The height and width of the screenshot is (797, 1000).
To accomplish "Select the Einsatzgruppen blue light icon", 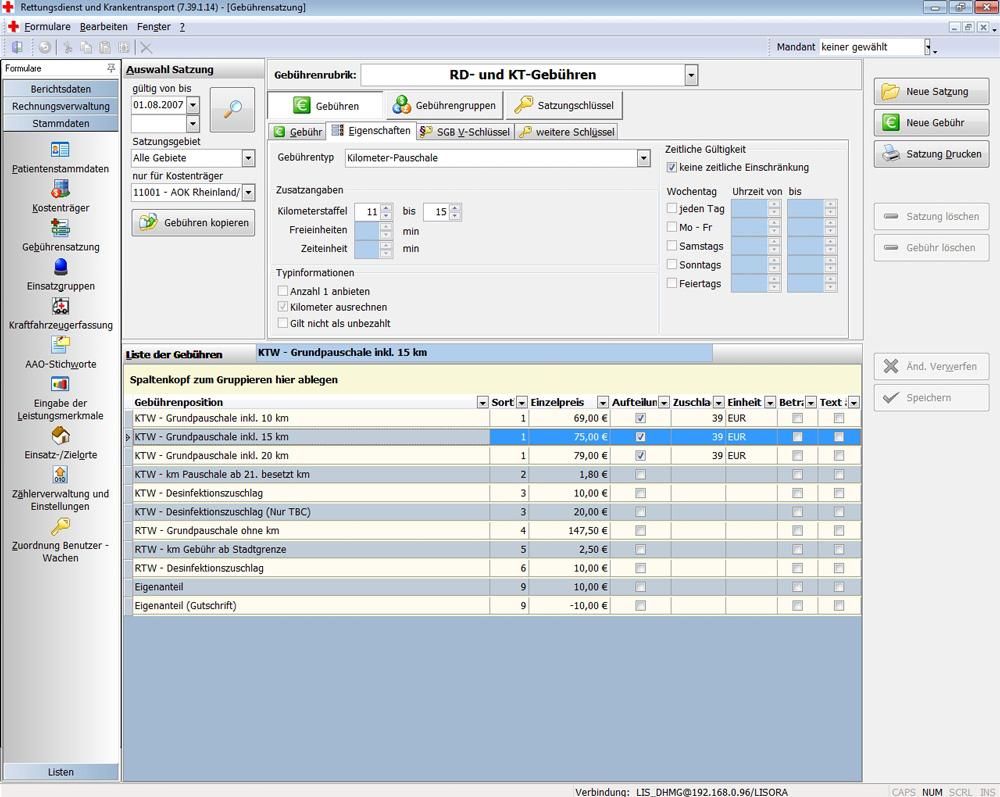I will [x=60, y=267].
